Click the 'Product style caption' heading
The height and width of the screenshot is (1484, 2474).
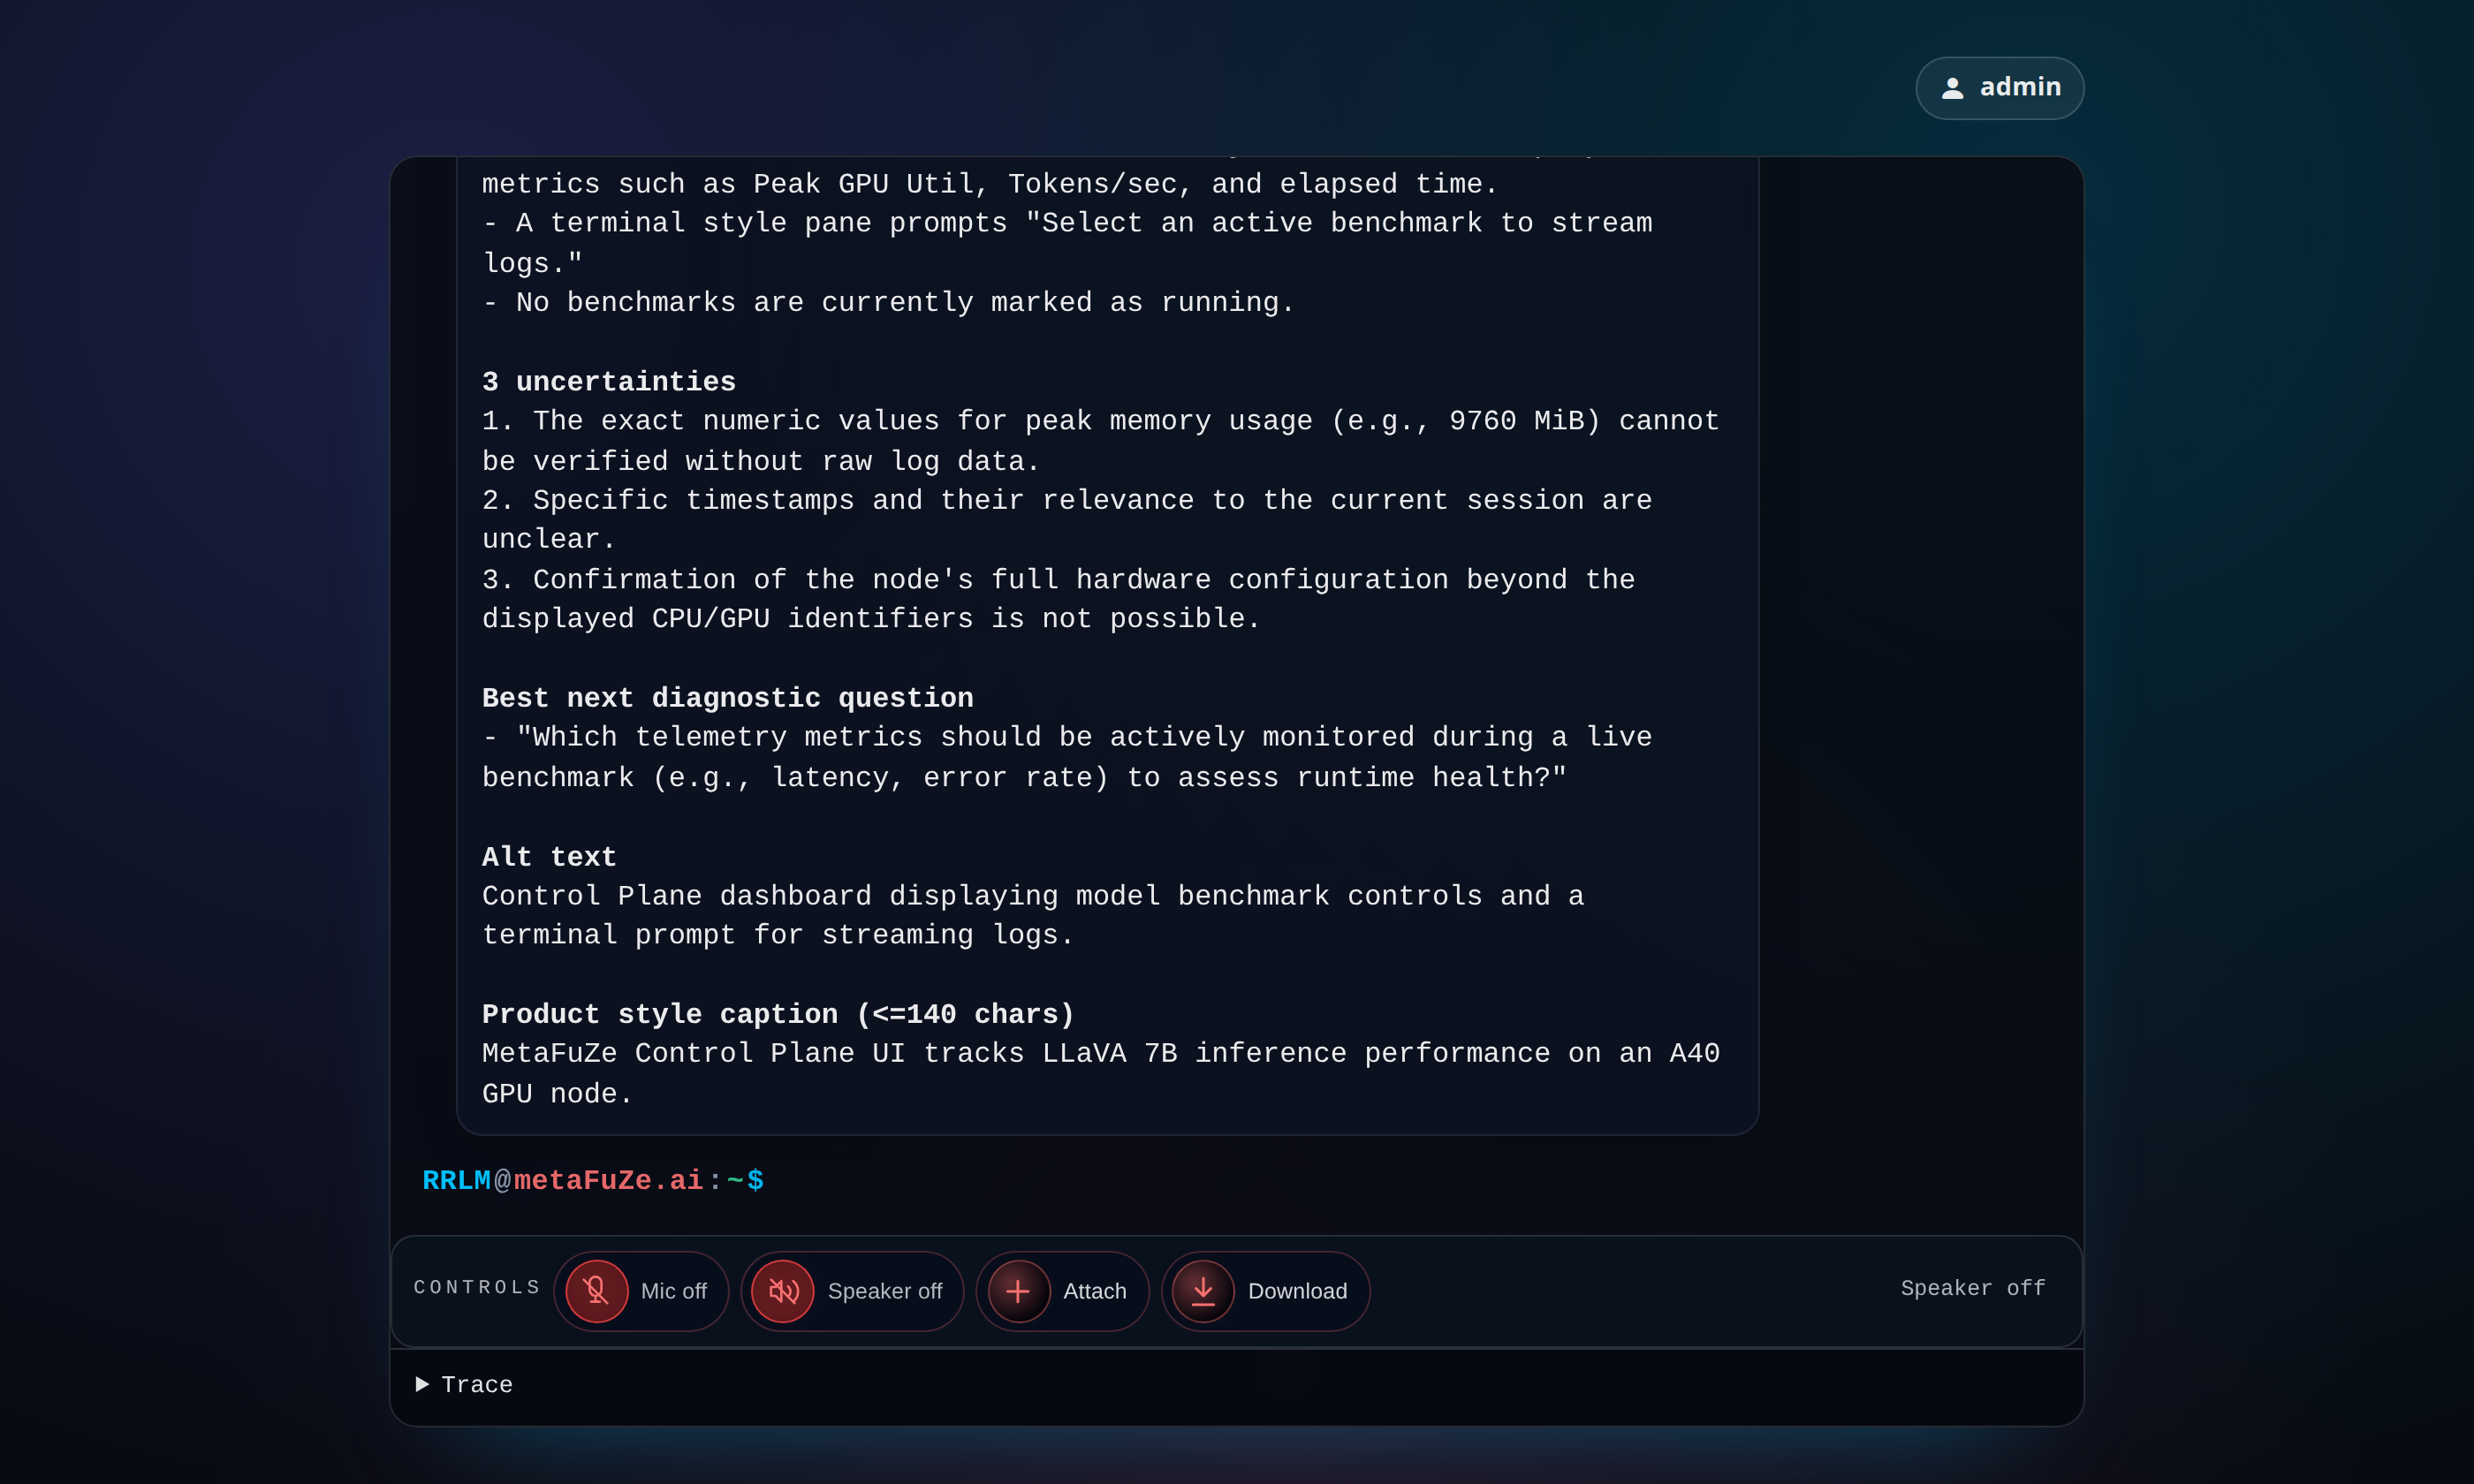tap(778, 1014)
